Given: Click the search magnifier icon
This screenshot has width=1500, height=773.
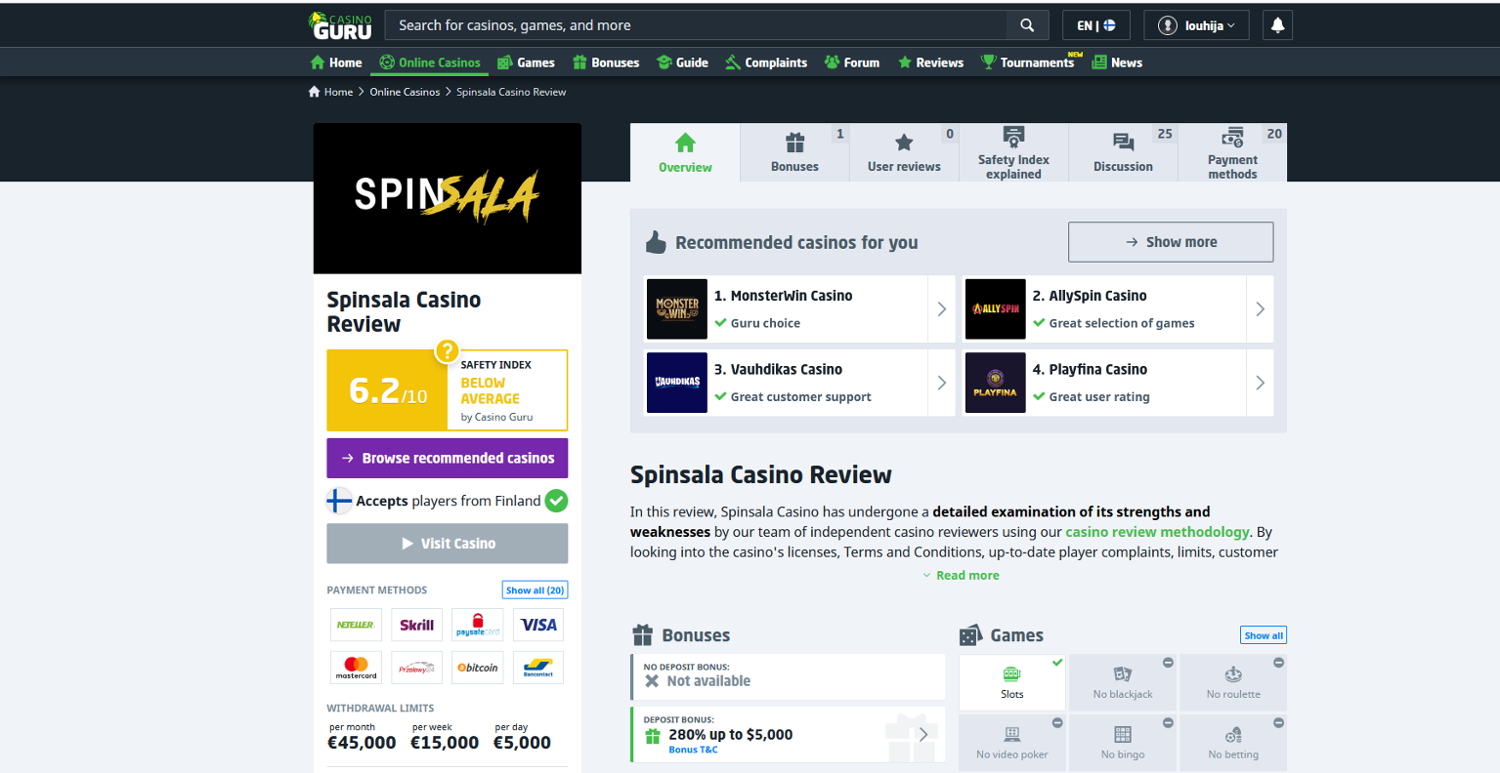Looking at the screenshot, I should [1027, 25].
